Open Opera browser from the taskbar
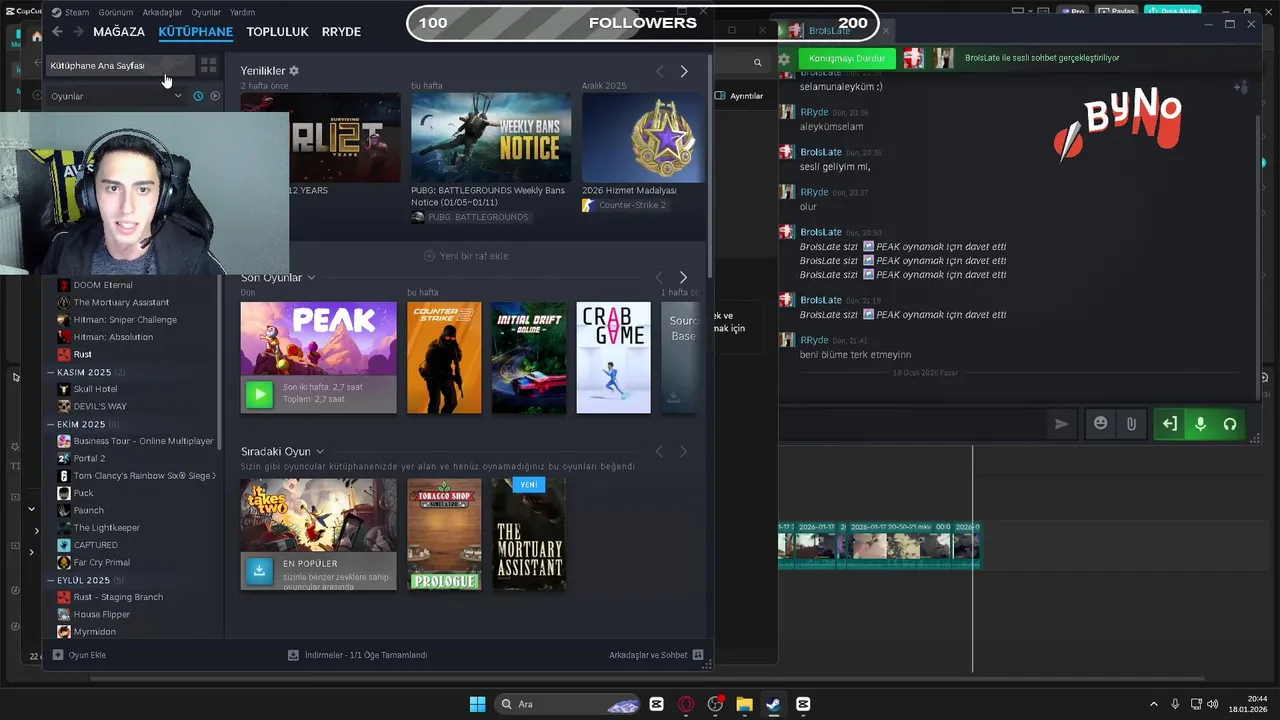The image size is (1280, 720). click(x=686, y=704)
